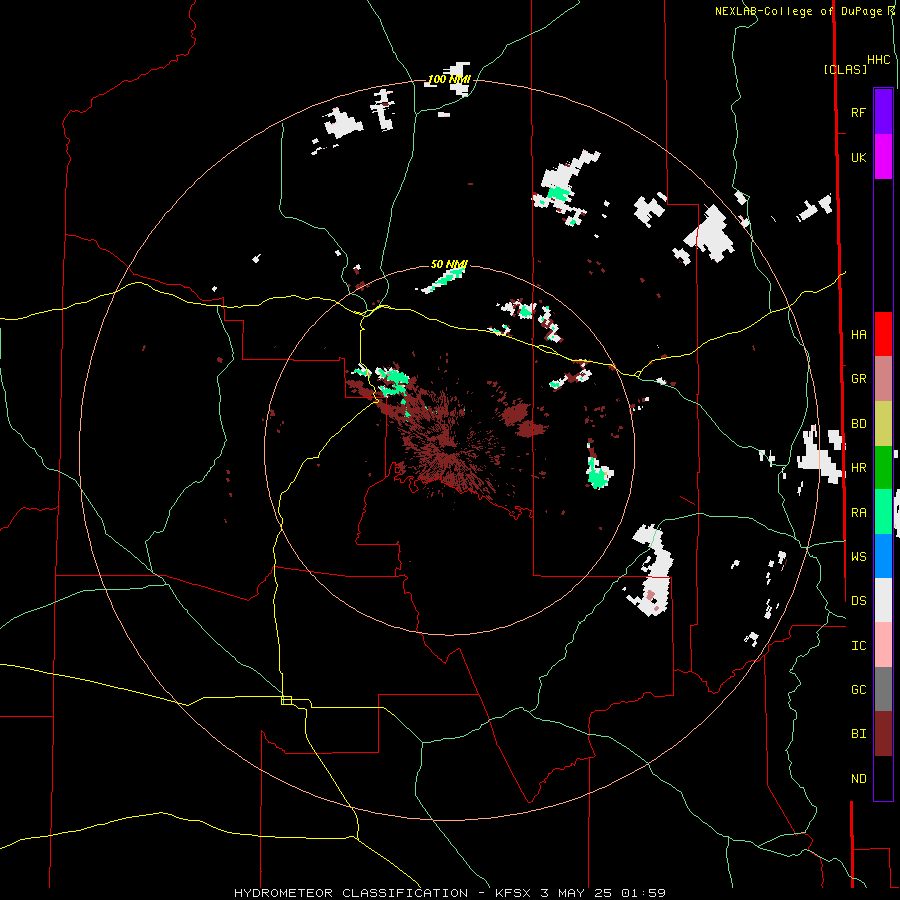Click the WS blue legend swatch

tap(883, 556)
